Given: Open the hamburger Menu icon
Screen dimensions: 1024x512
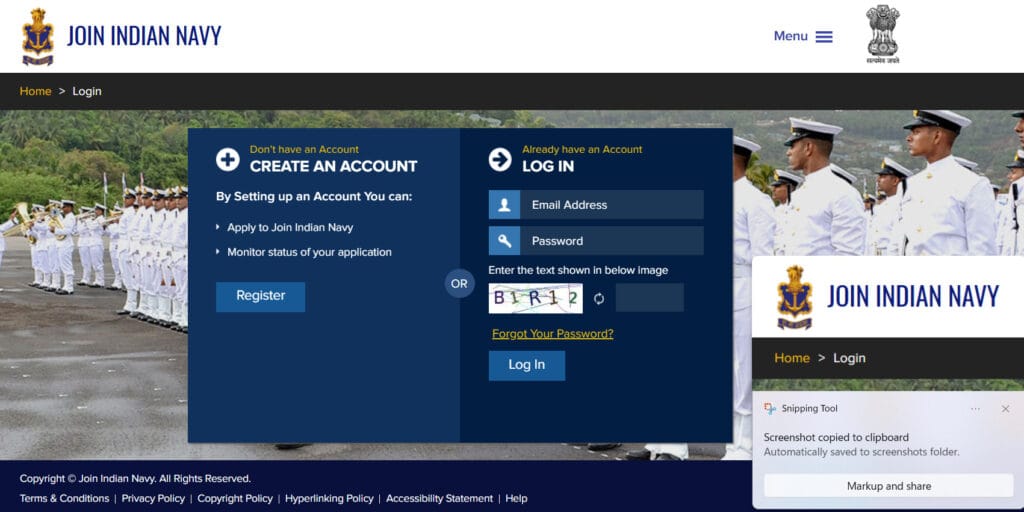Looking at the screenshot, I should [x=824, y=37].
